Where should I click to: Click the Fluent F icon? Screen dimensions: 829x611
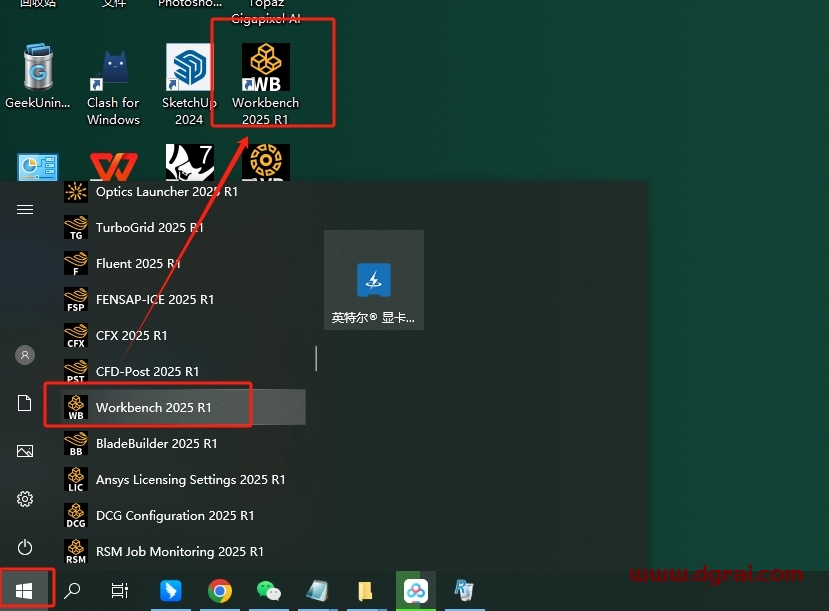tap(76, 263)
